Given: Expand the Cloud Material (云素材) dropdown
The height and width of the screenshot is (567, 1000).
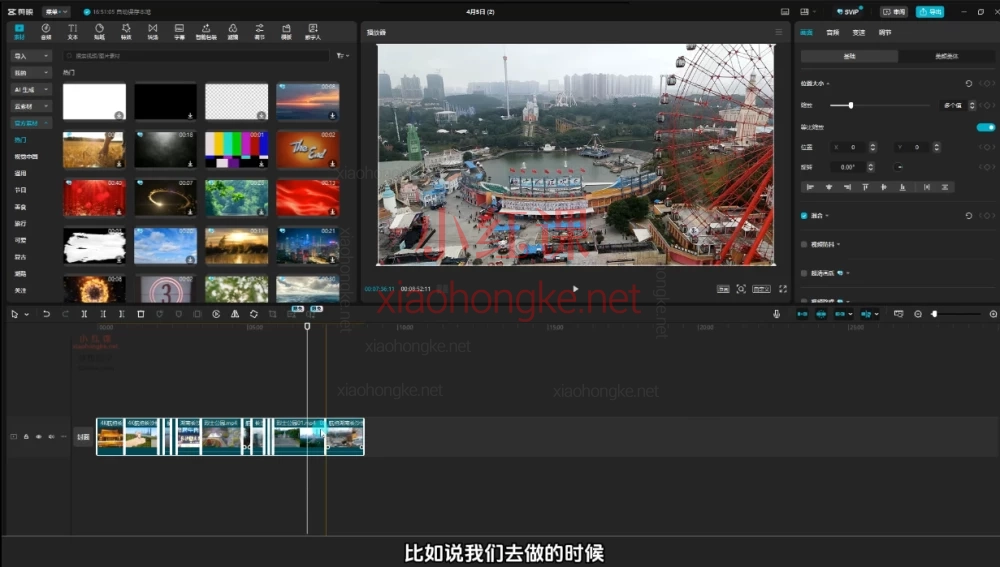Looking at the screenshot, I should [x=31, y=106].
